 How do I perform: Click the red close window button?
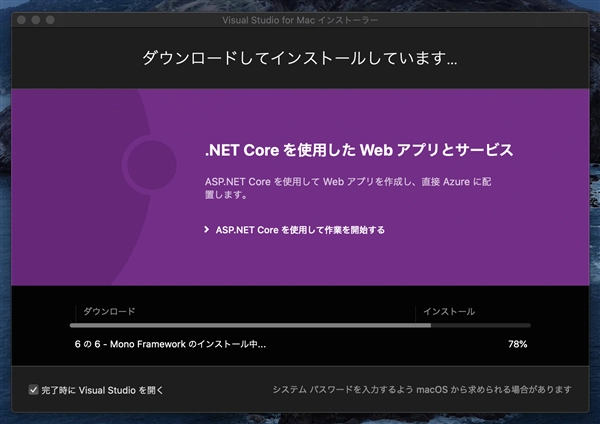[21, 20]
